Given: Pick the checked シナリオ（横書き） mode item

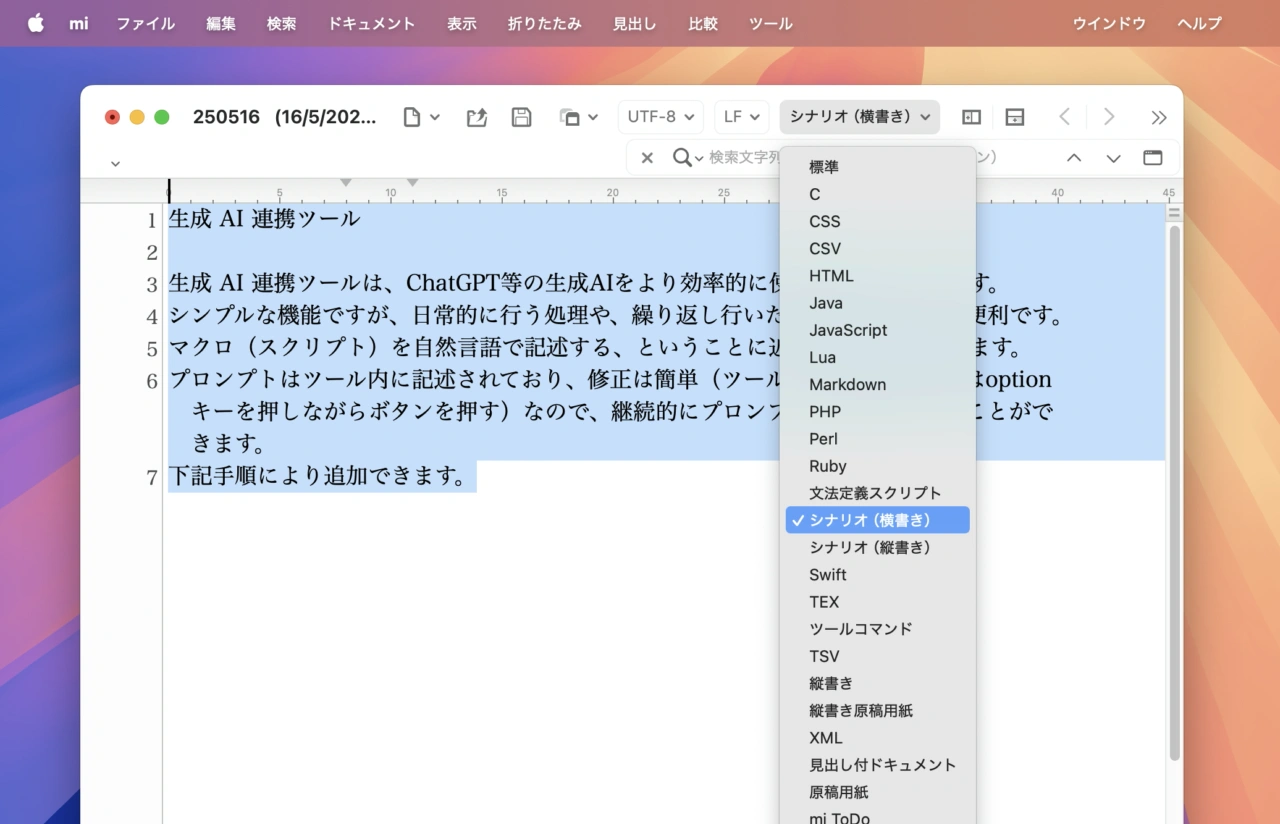Looking at the screenshot, I should coord(870,520).
